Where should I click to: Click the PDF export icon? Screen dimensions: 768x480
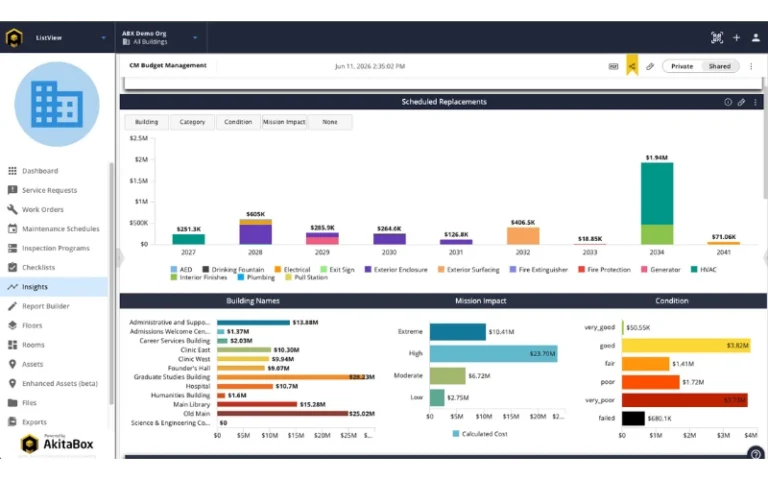pos(613,66)
